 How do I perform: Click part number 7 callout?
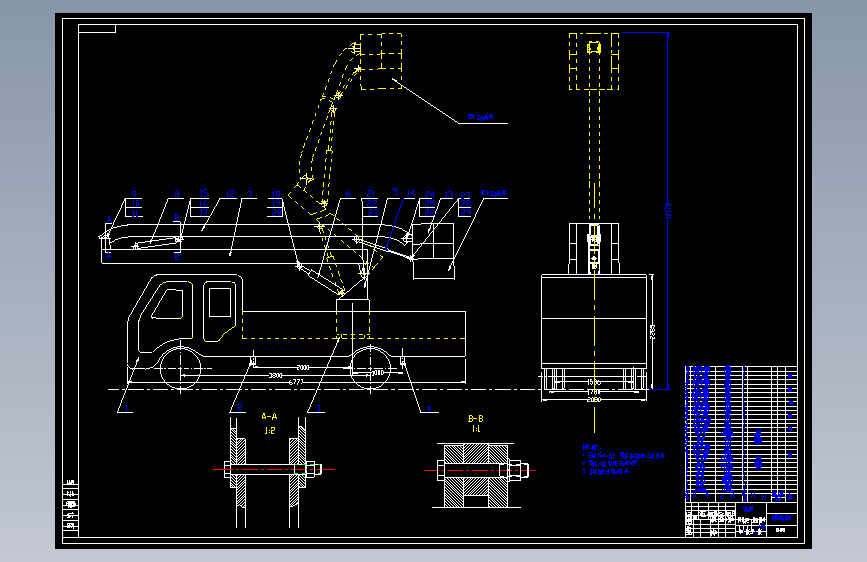click(x=250, y=194)
